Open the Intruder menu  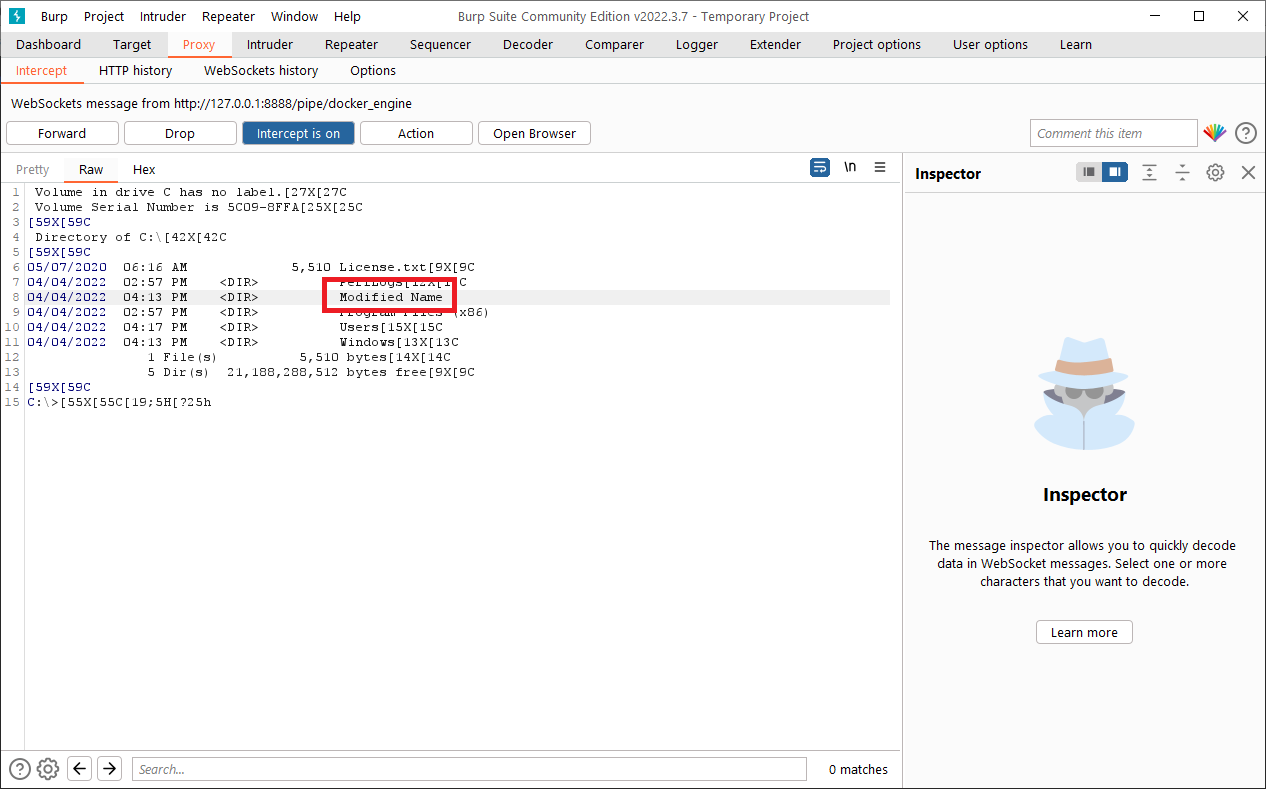tap(162, 16)
